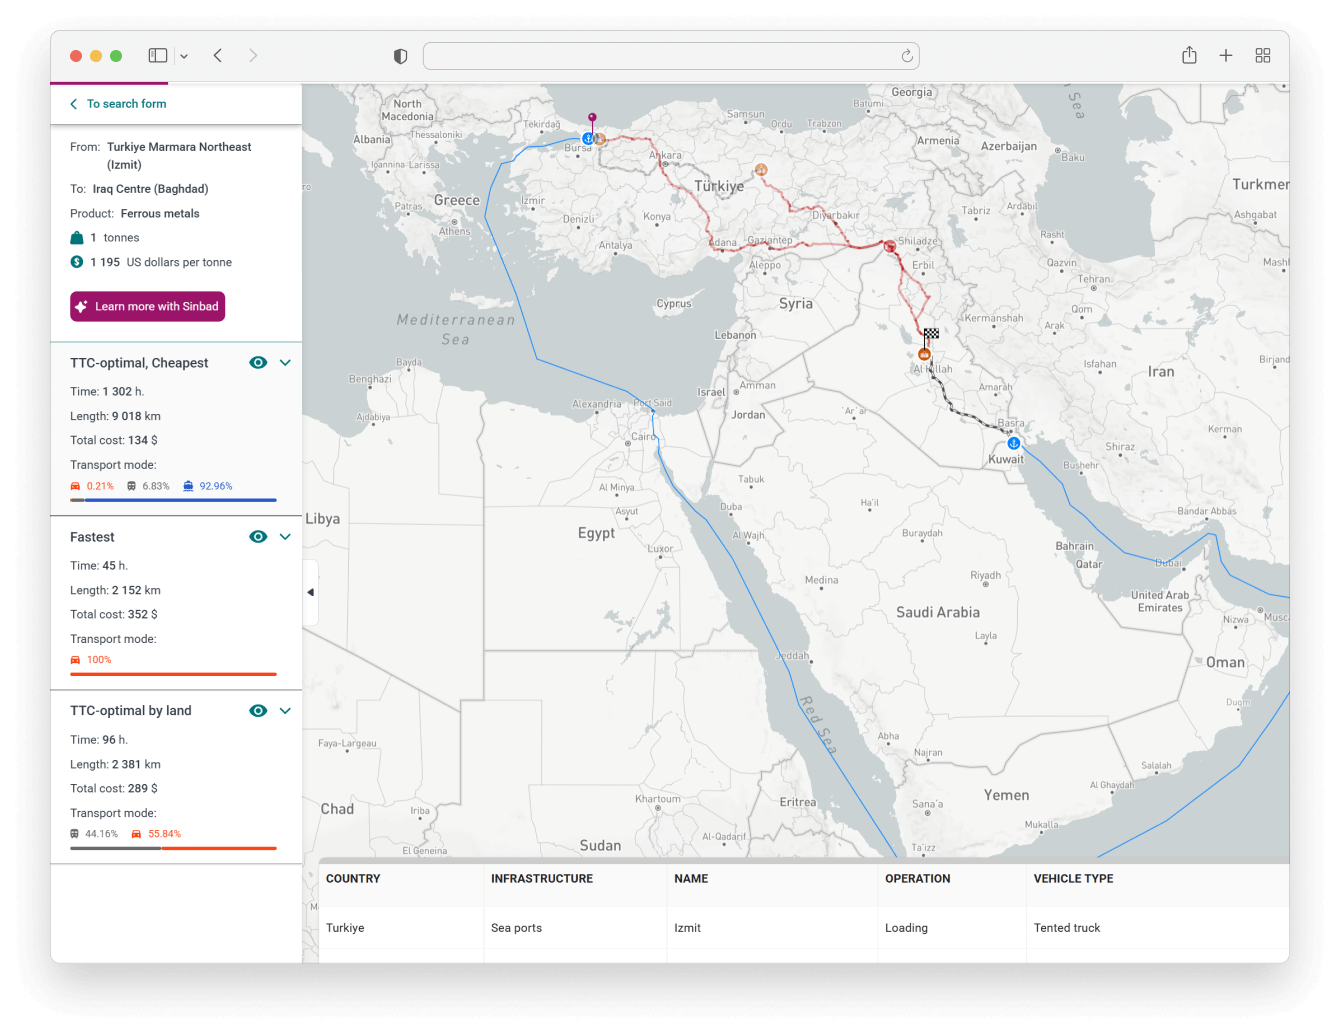The image size is (1340, 1034).
Task: Expand the TTC-optimal, Cheapest route details
Action: [286, 363]
